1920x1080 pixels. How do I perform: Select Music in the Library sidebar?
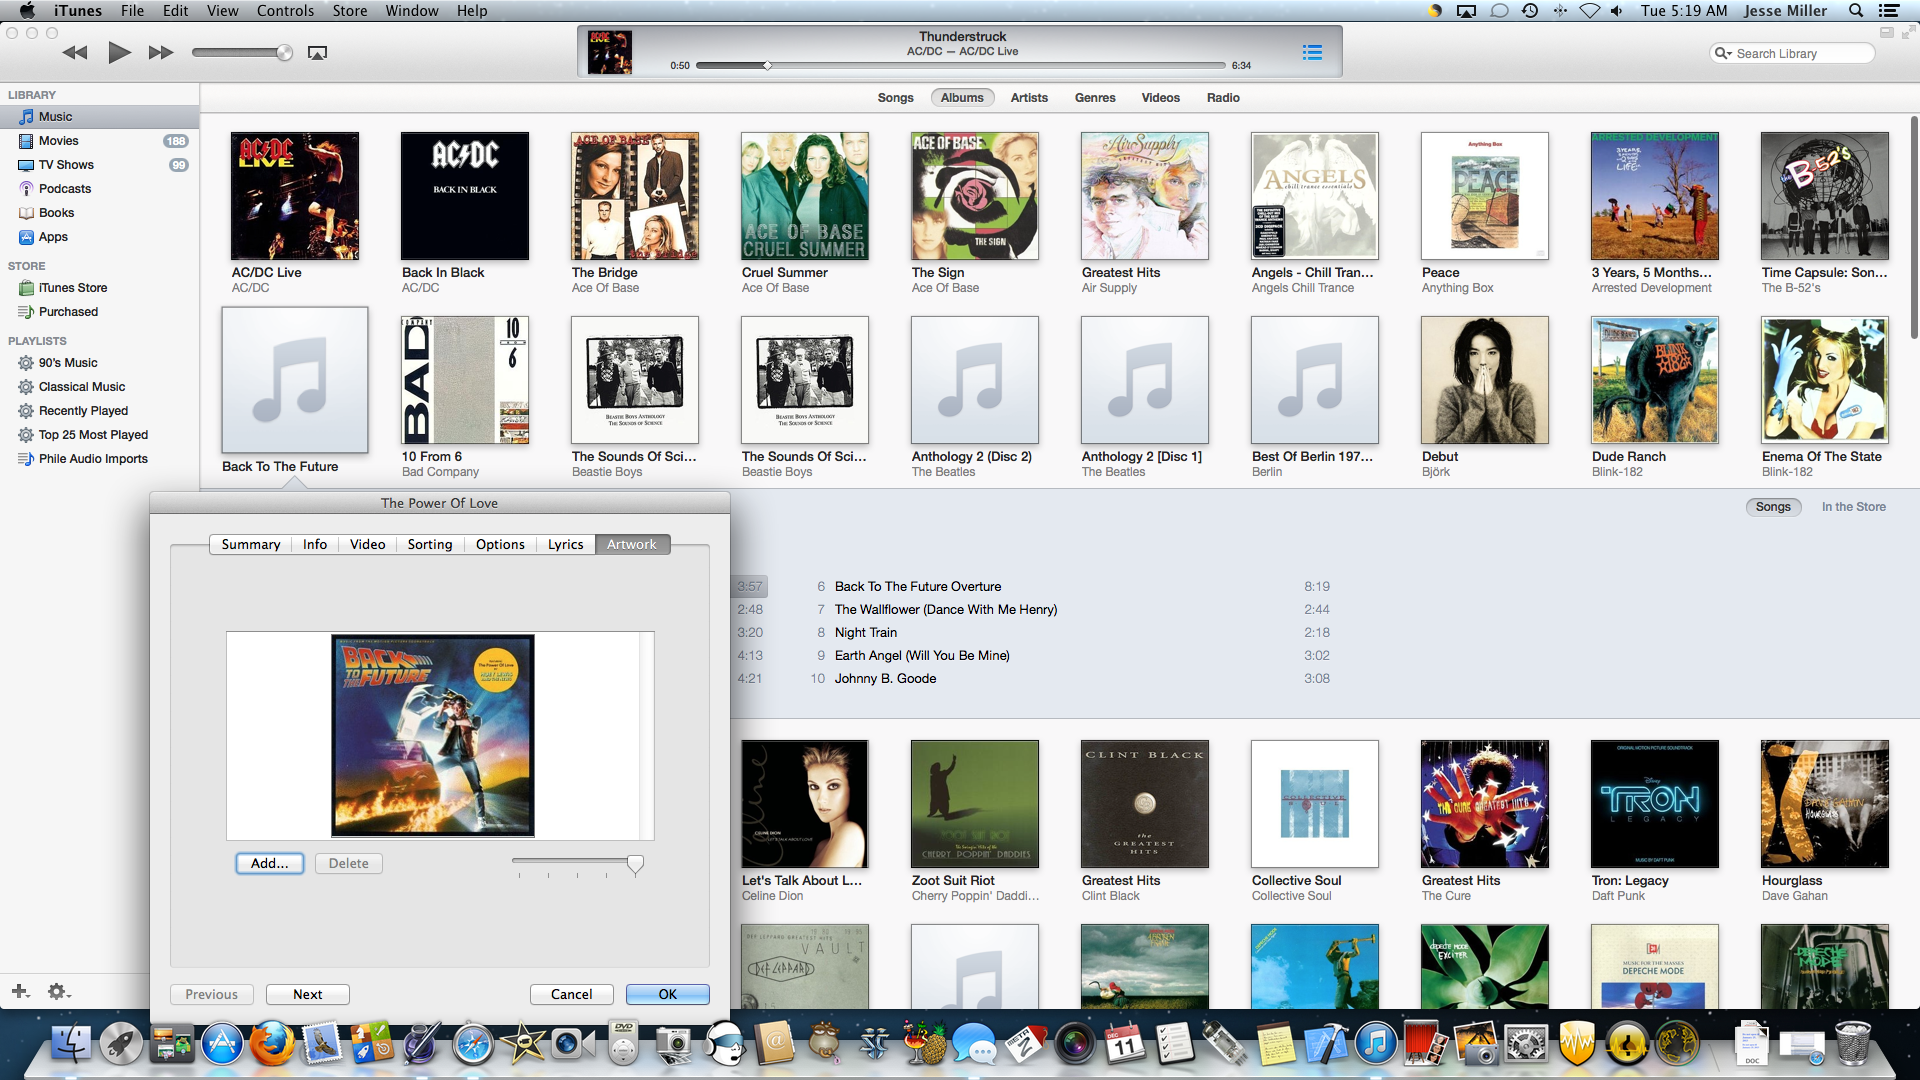(x=100, y=117)
